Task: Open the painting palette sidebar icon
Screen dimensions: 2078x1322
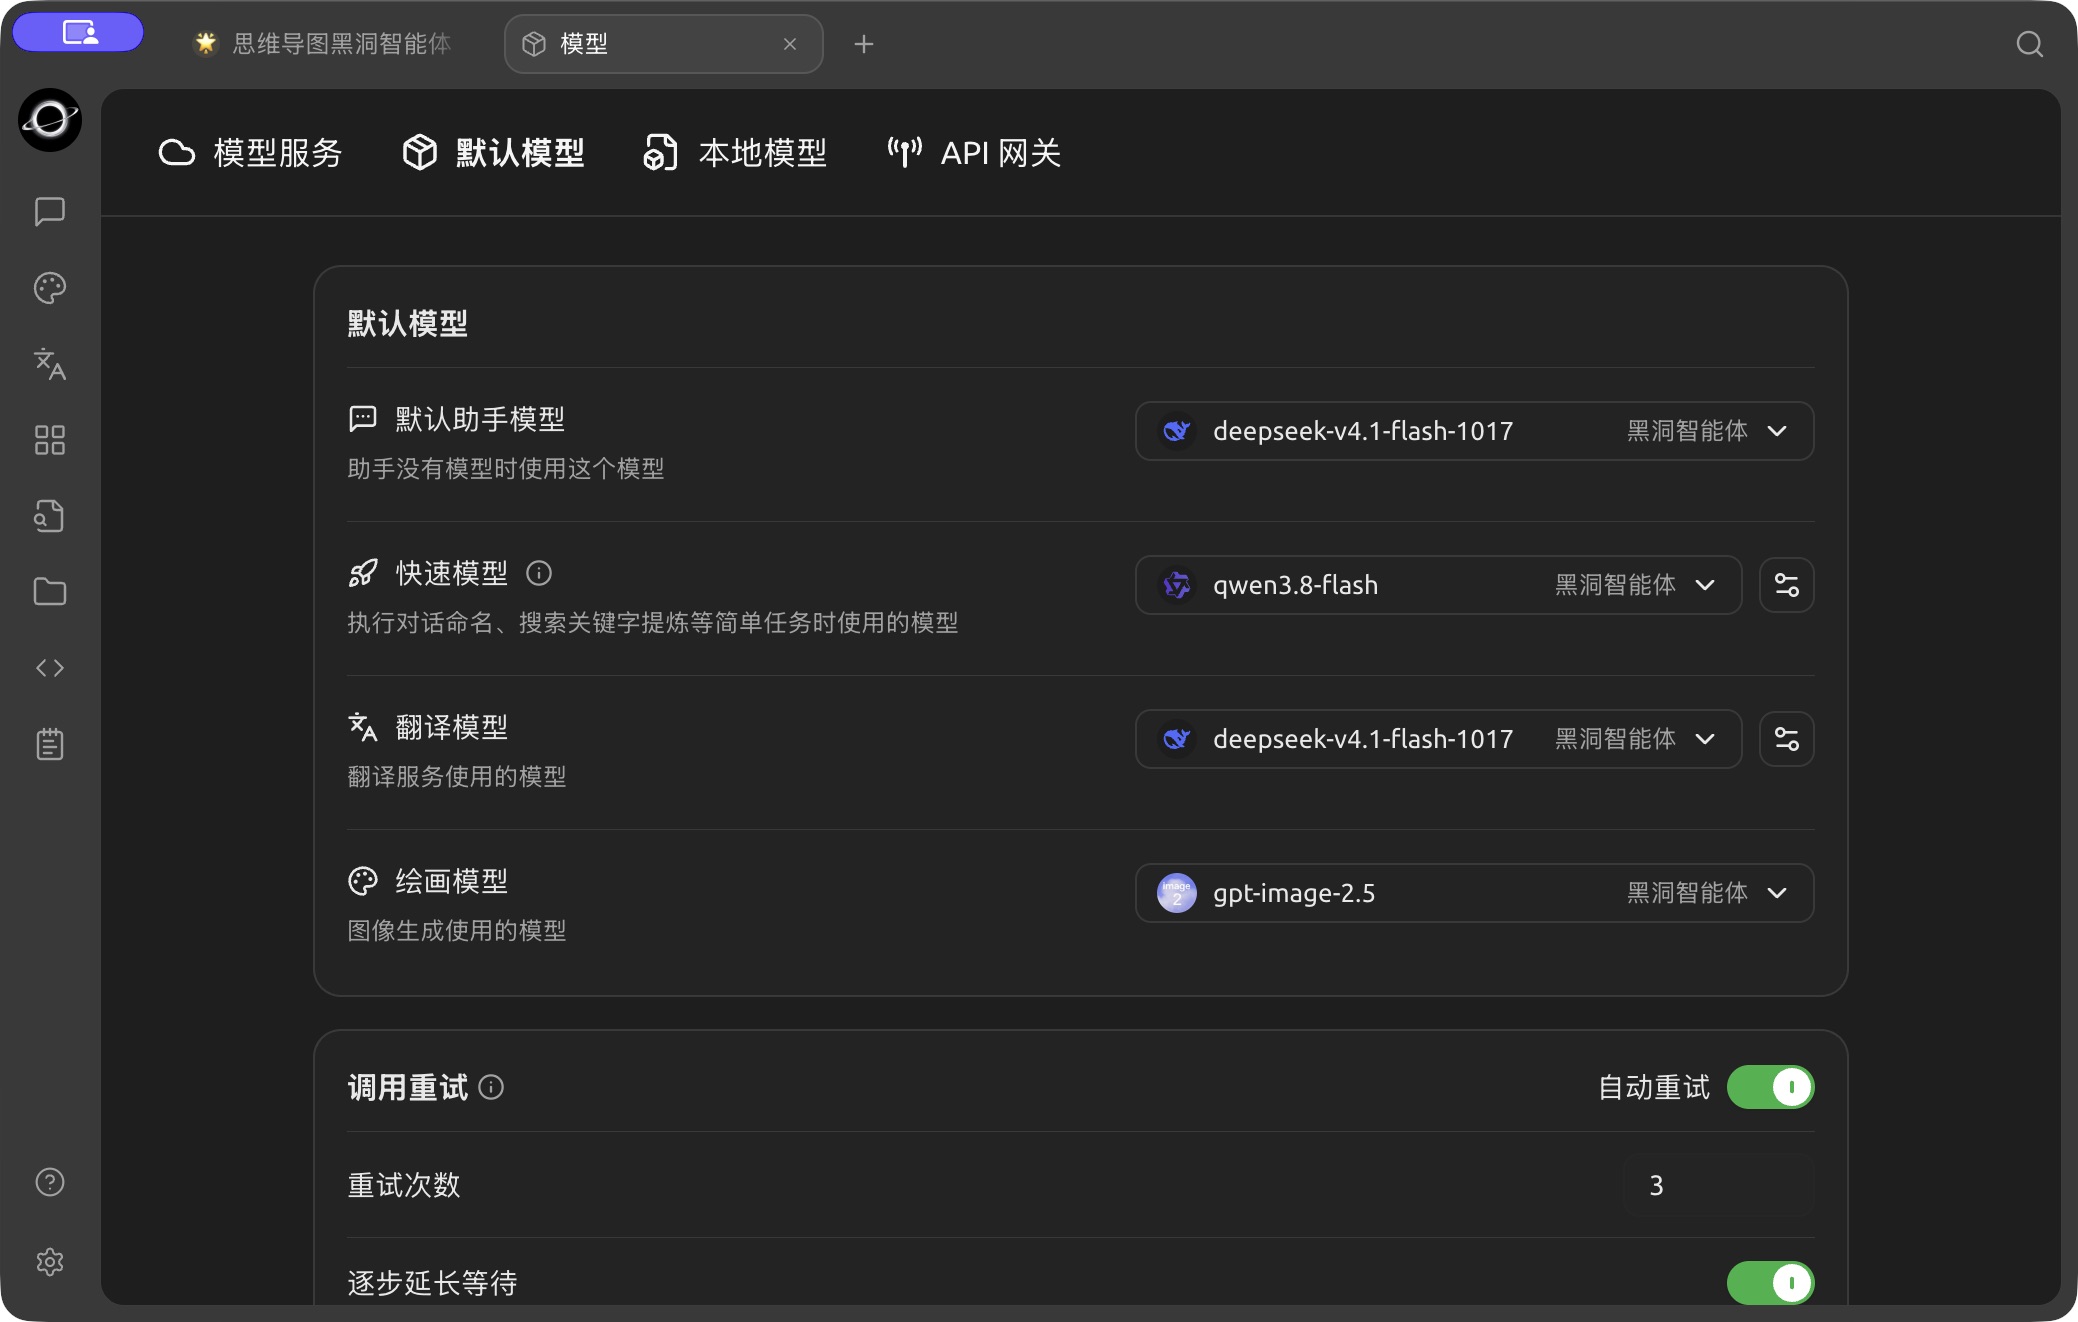Action: 50,288
